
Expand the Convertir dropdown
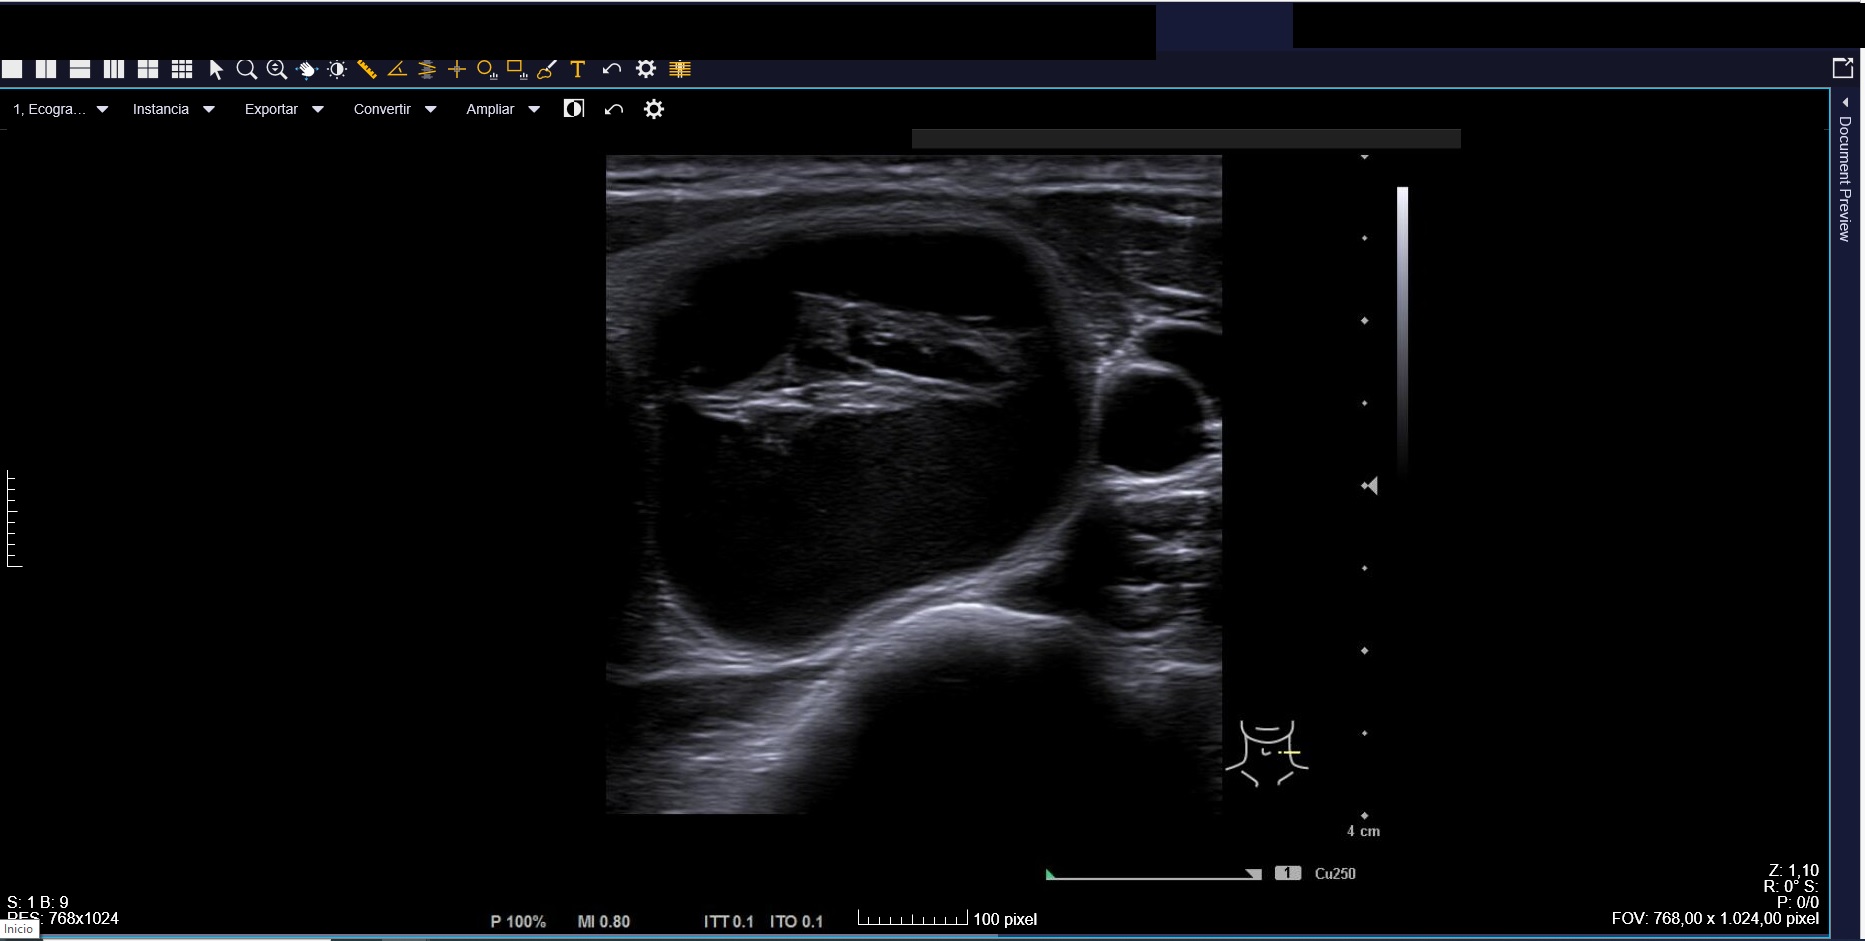[395, 109]
